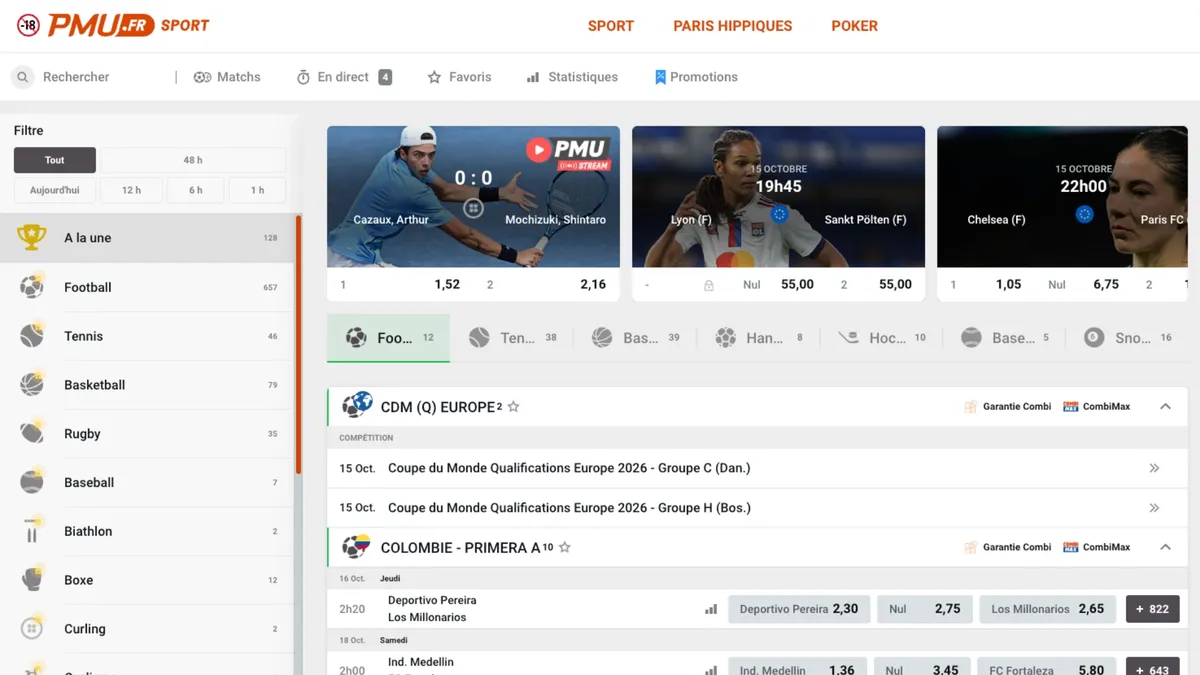This screenshot has height=675, width=1200.
Task: Click the PMU.fr Sport logo
Action: pos(129,25)
